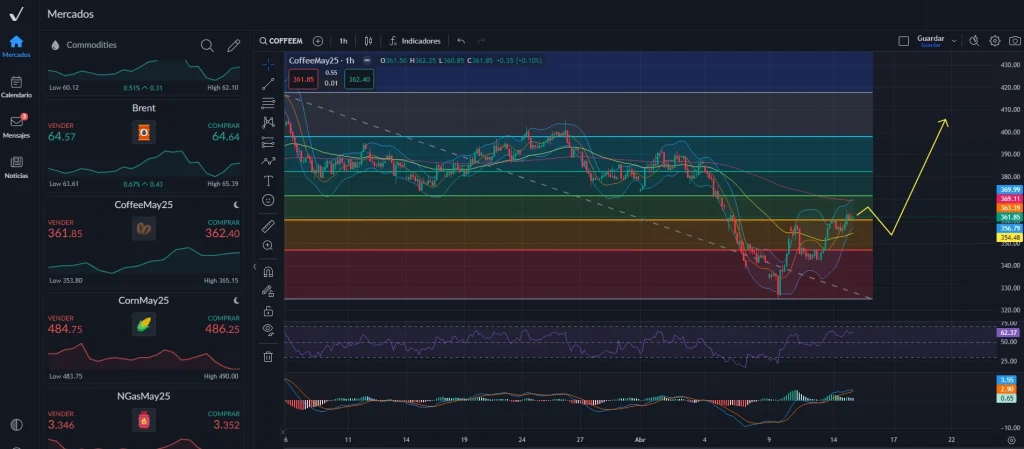
Task: Select the ruler measure tool
Action: tap(268, 226)
